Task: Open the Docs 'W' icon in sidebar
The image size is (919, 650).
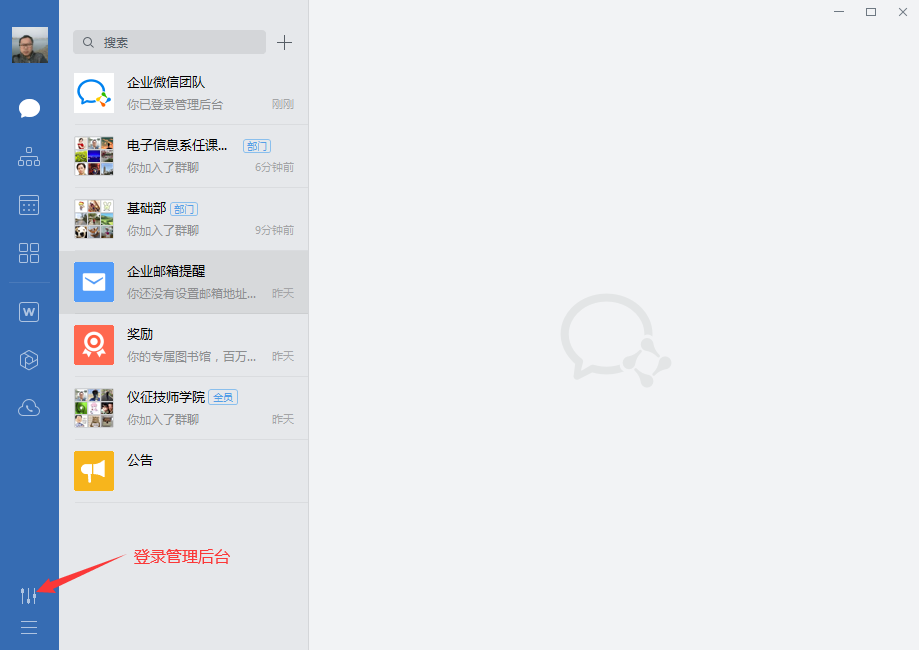Action: click(29, 312)
